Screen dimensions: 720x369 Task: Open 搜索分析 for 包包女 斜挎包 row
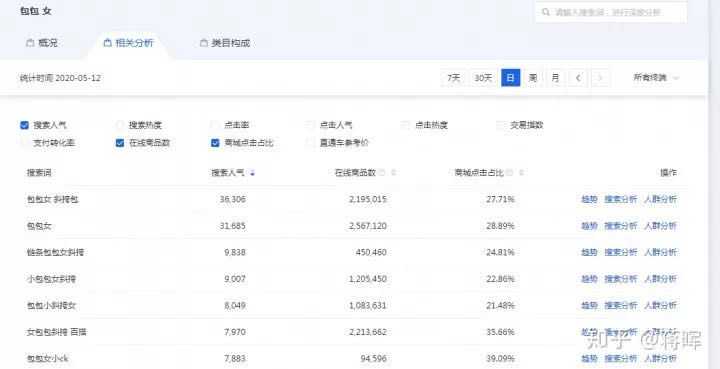[621, 199]
